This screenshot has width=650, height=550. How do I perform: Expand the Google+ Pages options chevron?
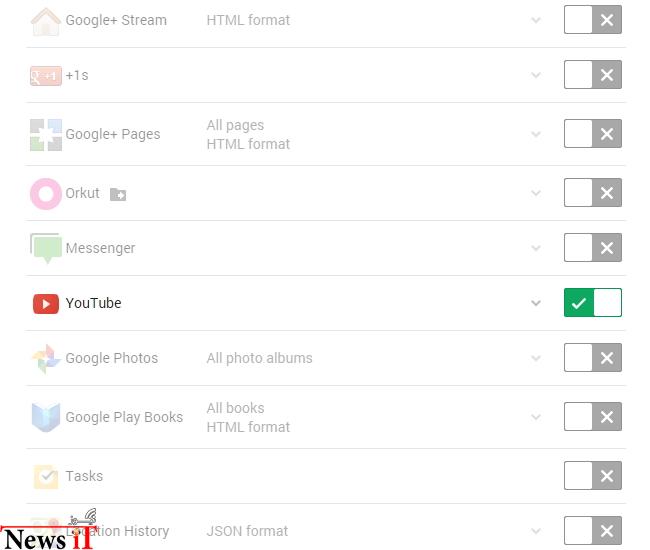(536, 134)
